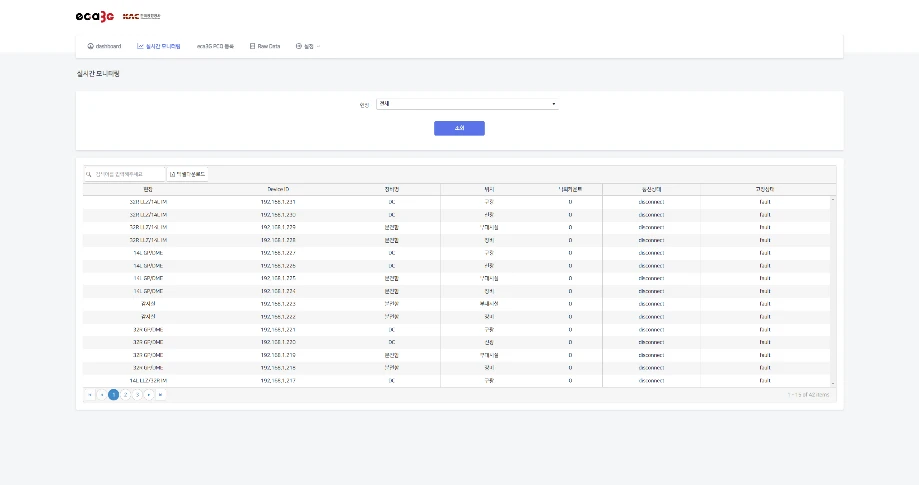Viewport: 919px width, 485px height.
Task: Select Device ID cell 192.168.1.226
Action: (278, 266)
